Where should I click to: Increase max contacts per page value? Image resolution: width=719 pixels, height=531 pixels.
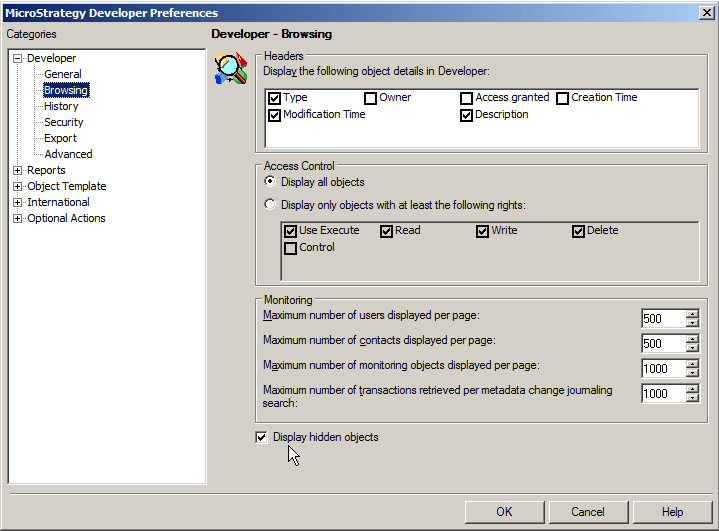pos(692,339)
